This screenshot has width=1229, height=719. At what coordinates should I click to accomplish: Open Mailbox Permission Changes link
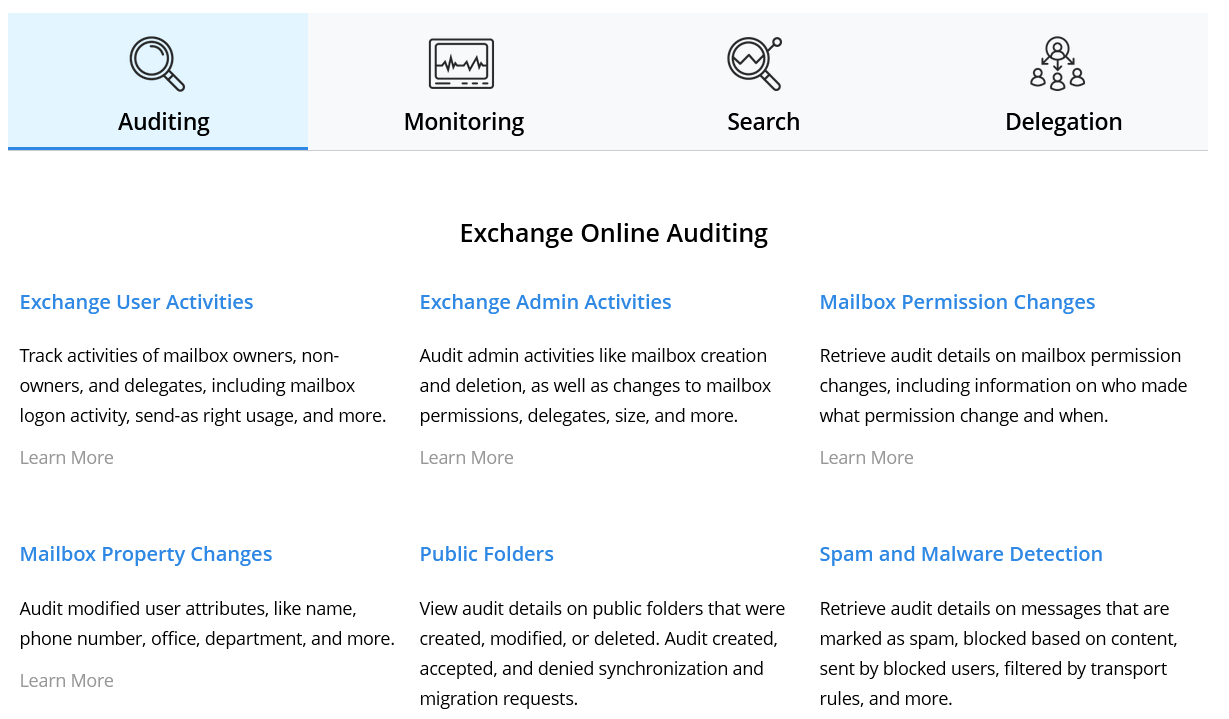click(958, 302)
